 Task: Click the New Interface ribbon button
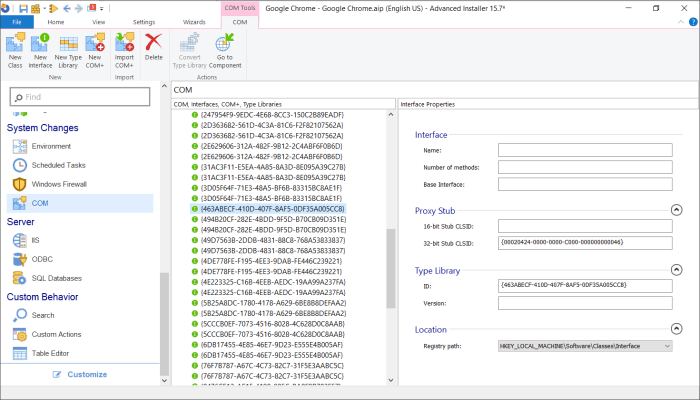40,50
